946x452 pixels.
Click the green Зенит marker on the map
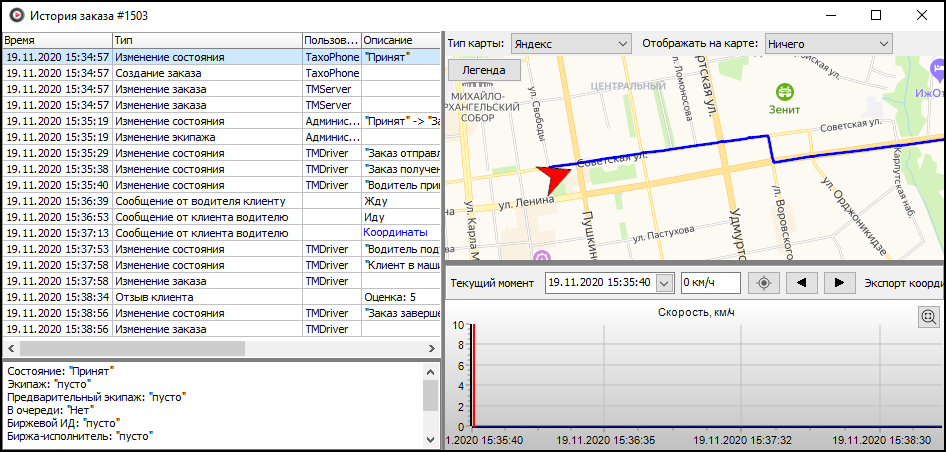pos(784,92)
